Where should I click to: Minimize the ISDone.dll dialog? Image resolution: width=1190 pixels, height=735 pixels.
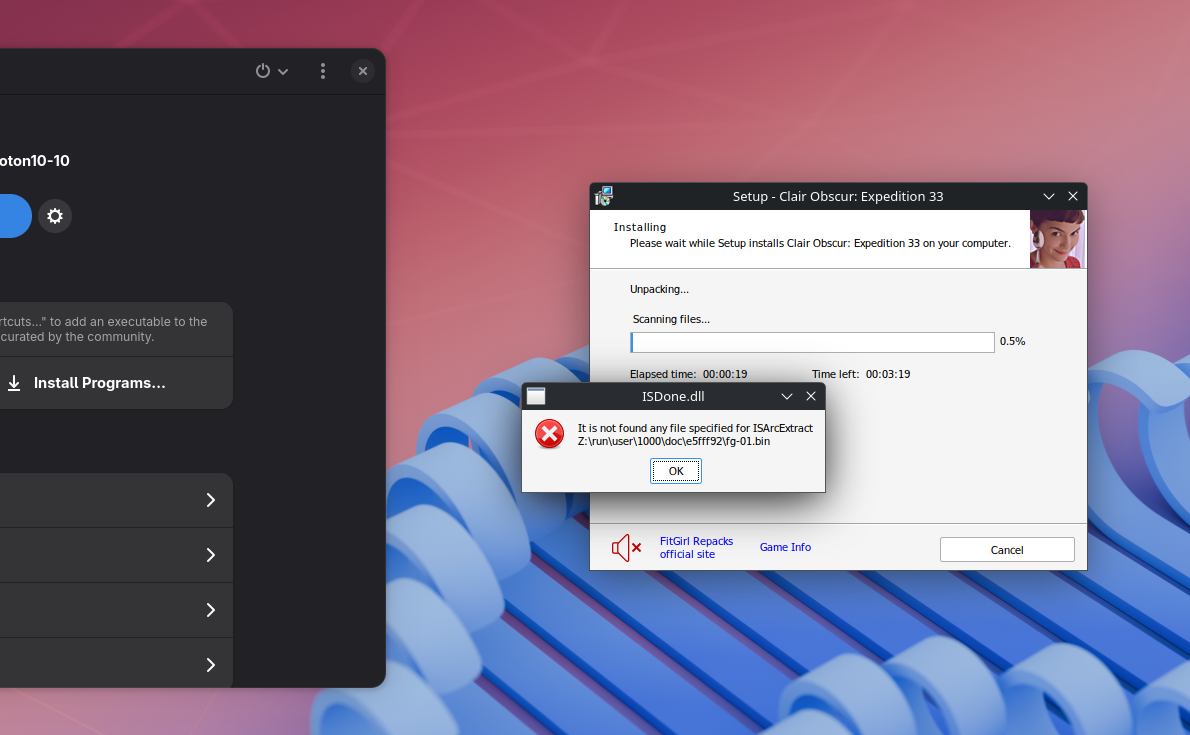click(787, 396)
